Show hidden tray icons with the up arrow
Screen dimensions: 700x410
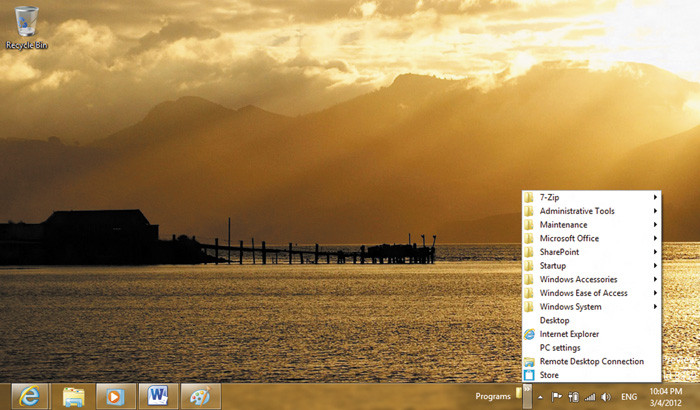click(x=541, y=397)
